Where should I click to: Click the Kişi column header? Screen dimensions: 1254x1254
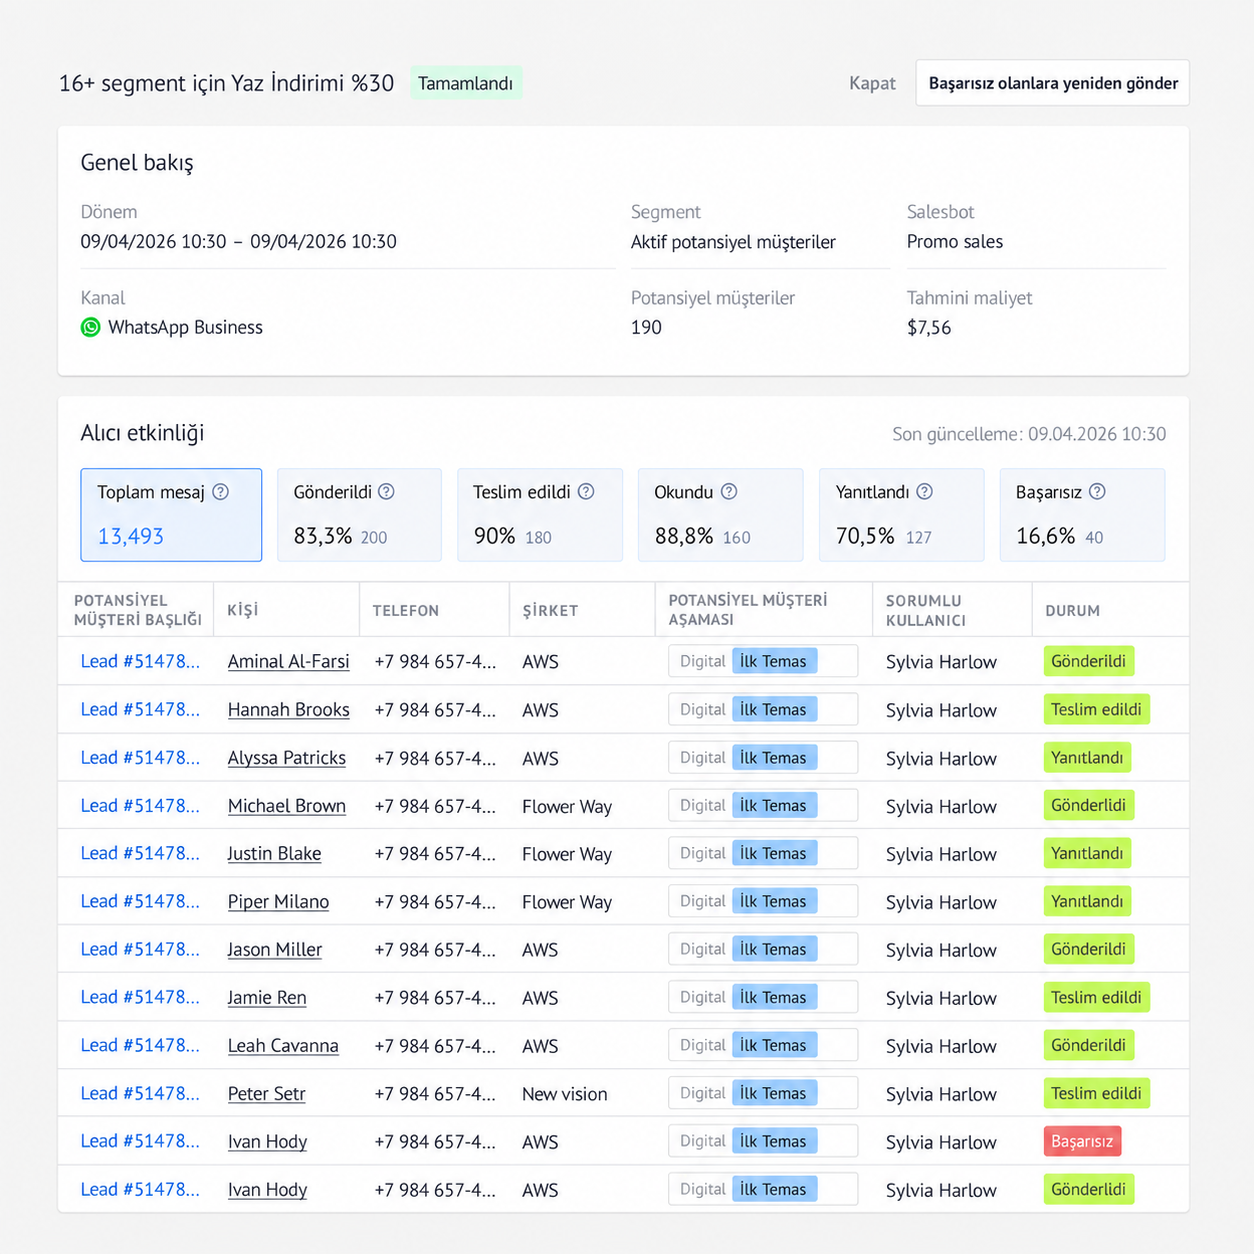(x=243, y=610)
